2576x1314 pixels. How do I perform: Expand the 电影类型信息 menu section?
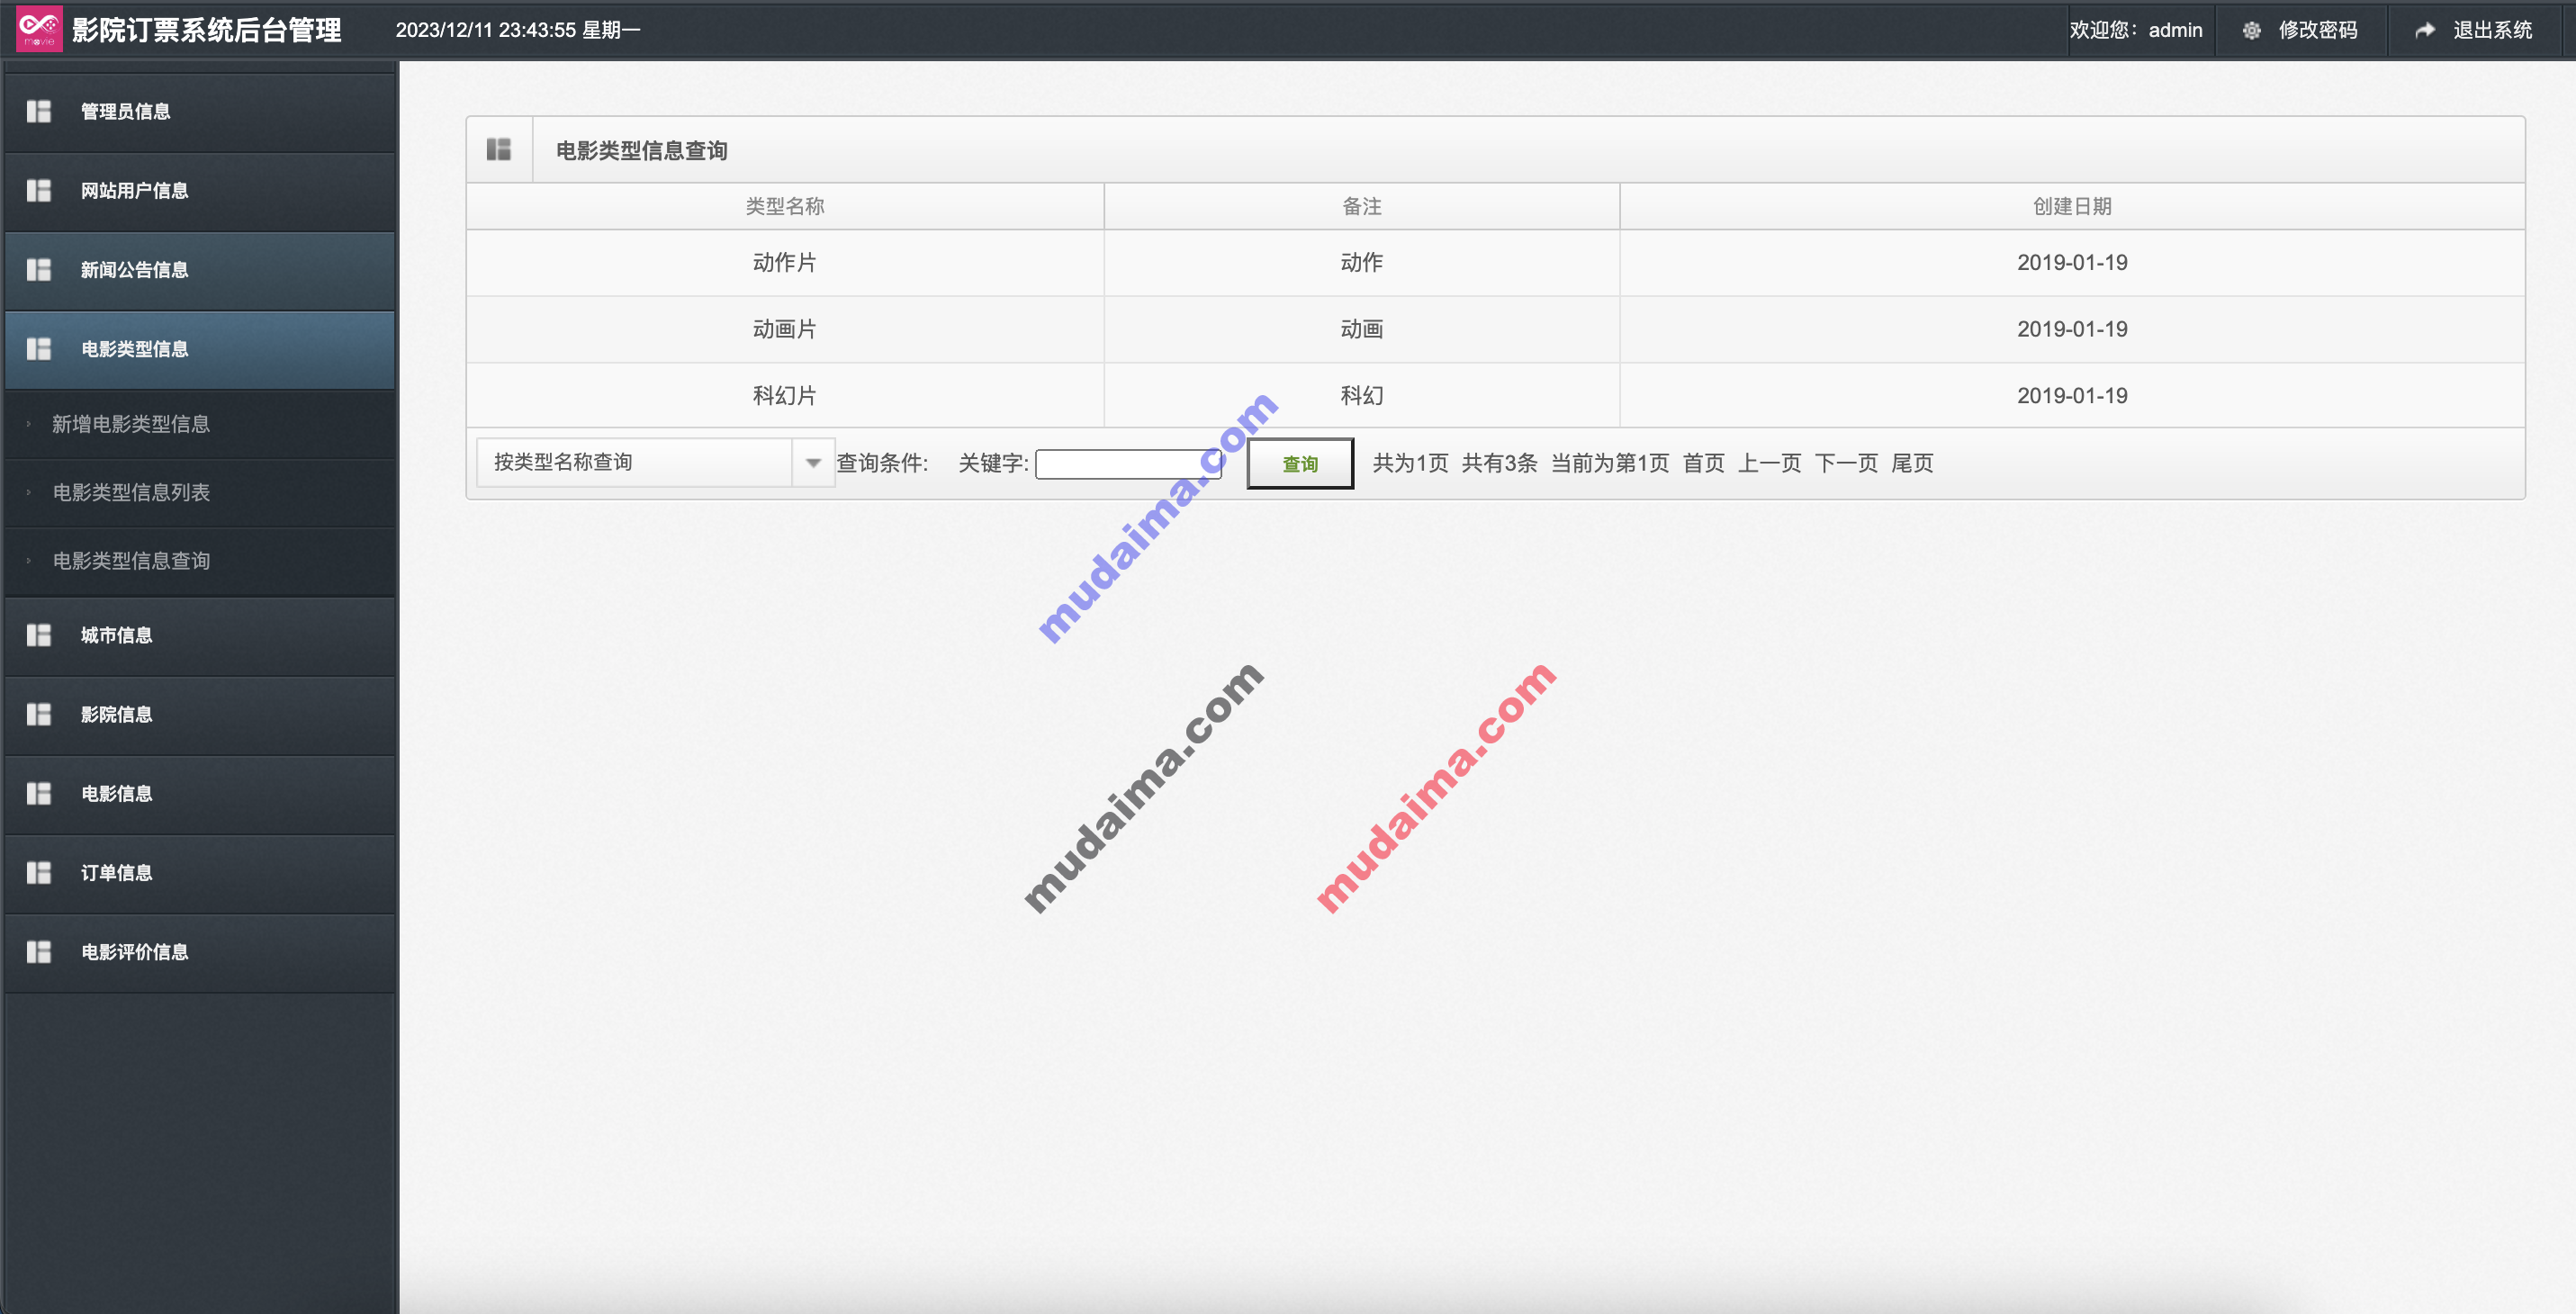[200, 348]
